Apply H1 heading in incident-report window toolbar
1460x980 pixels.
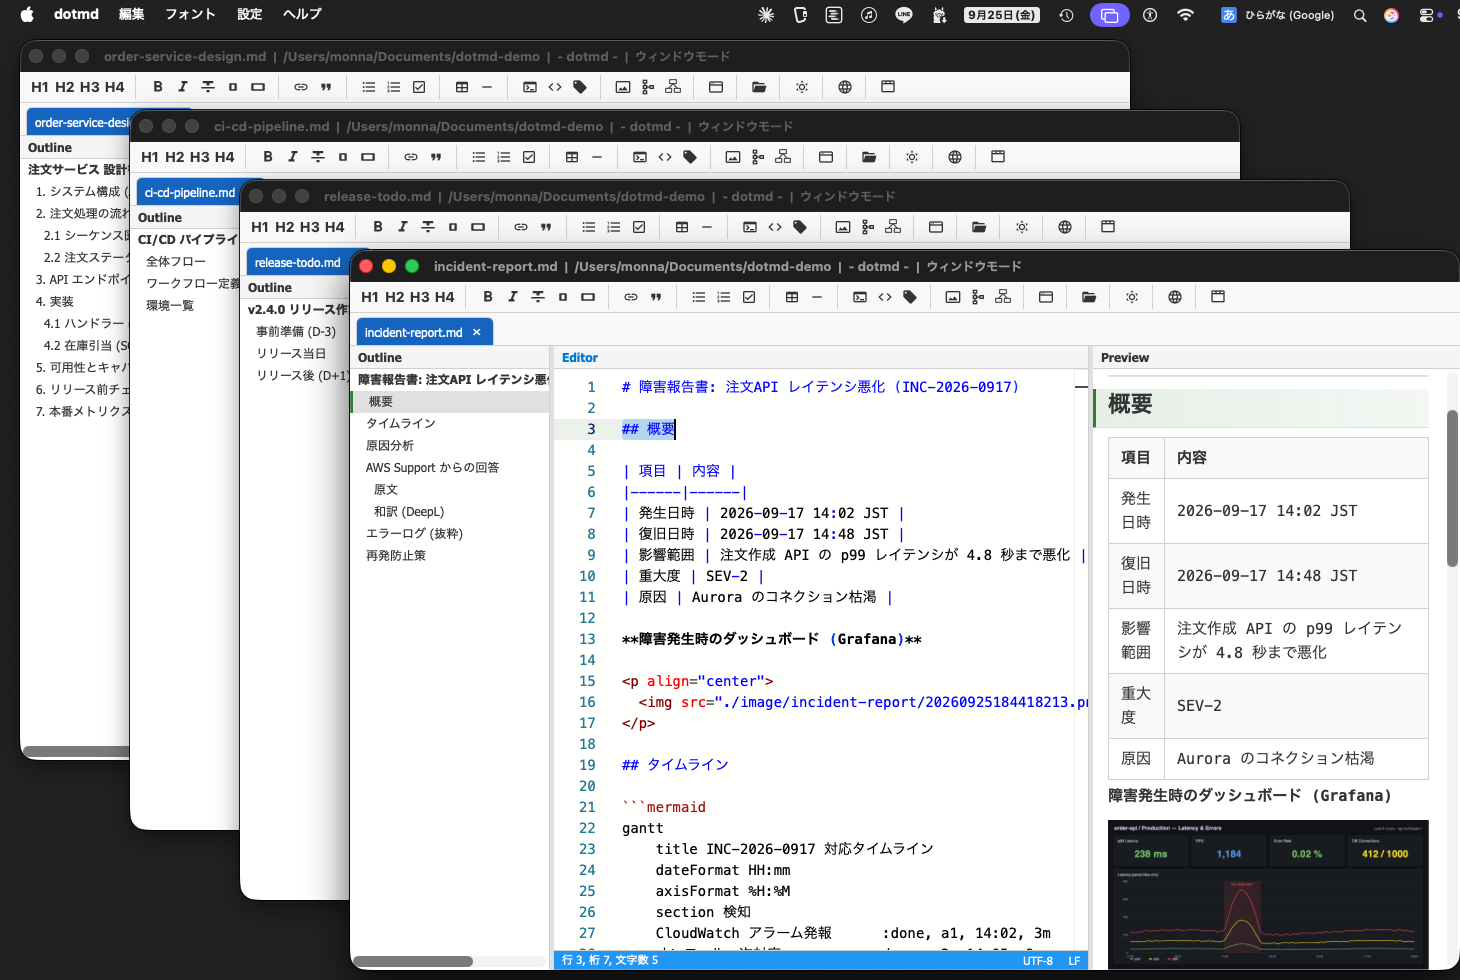coord(370,297)
